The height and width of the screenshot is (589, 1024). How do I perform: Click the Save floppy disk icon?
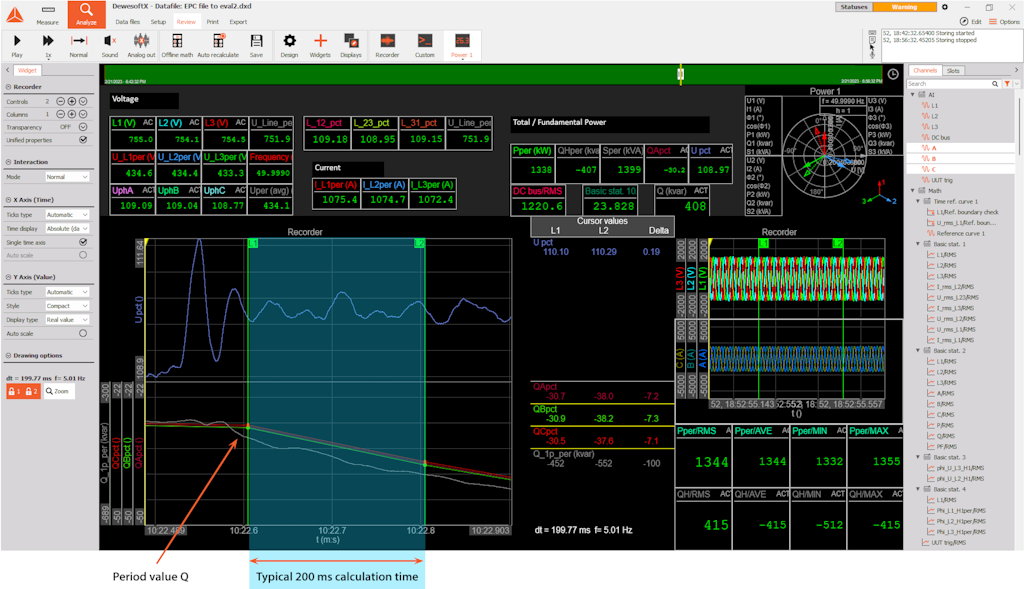[256, 40]
